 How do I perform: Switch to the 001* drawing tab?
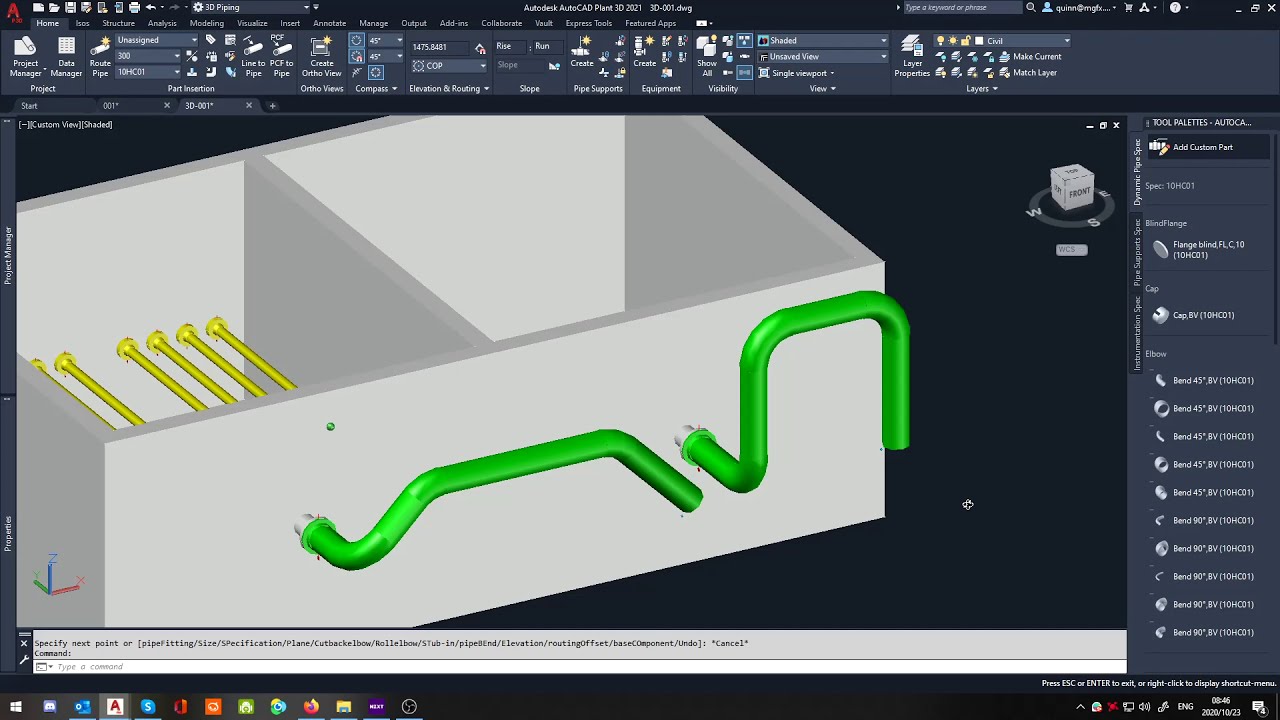[110, 106]
